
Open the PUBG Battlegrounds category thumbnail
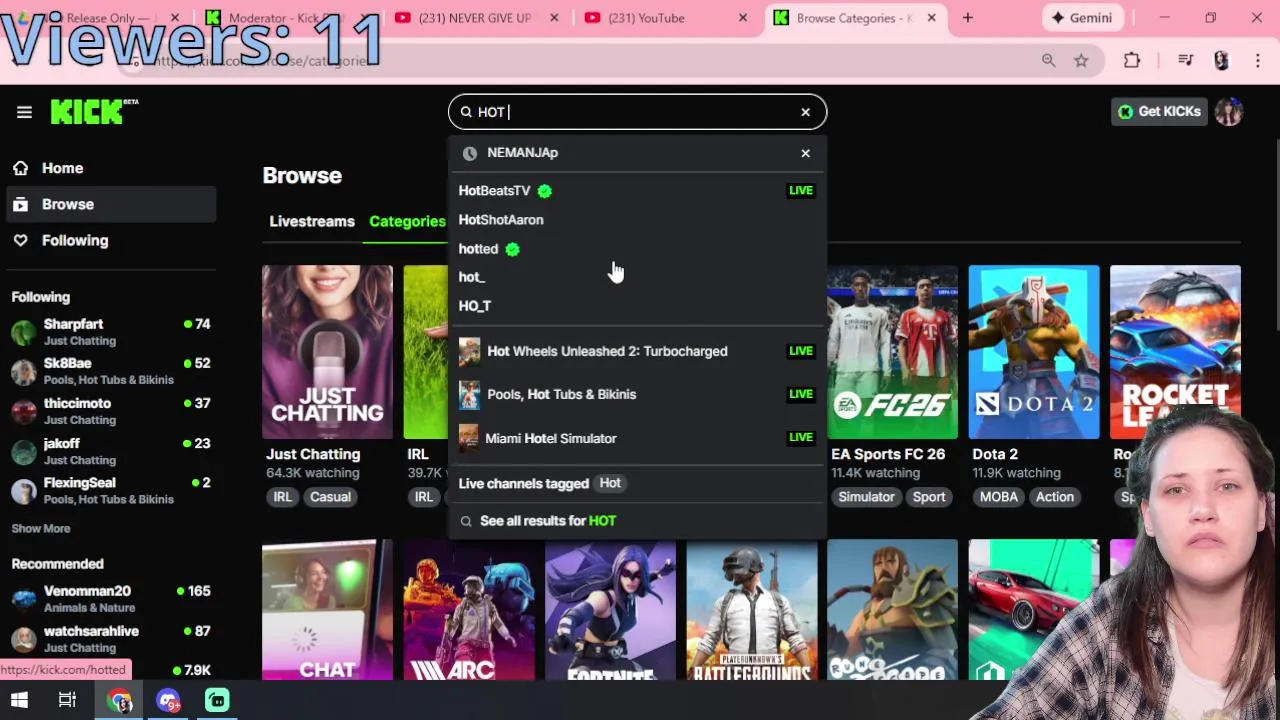pos(751,610)
